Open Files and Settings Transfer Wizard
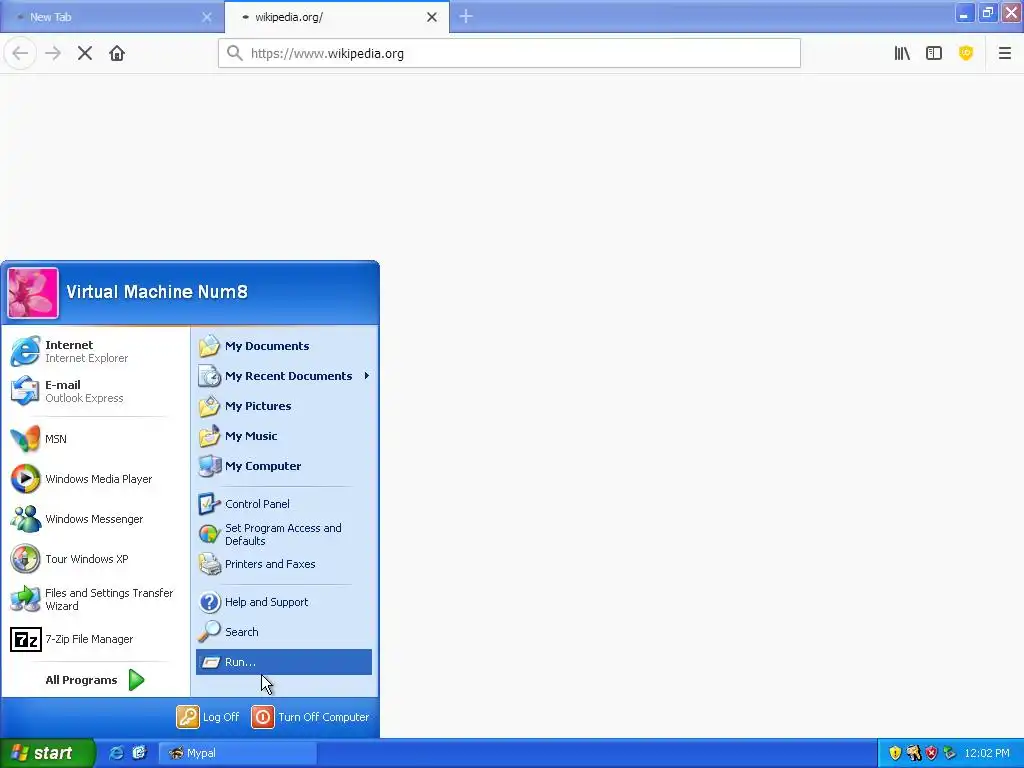The height and width of the screenshot is (768, 1024). click(97, 599)
